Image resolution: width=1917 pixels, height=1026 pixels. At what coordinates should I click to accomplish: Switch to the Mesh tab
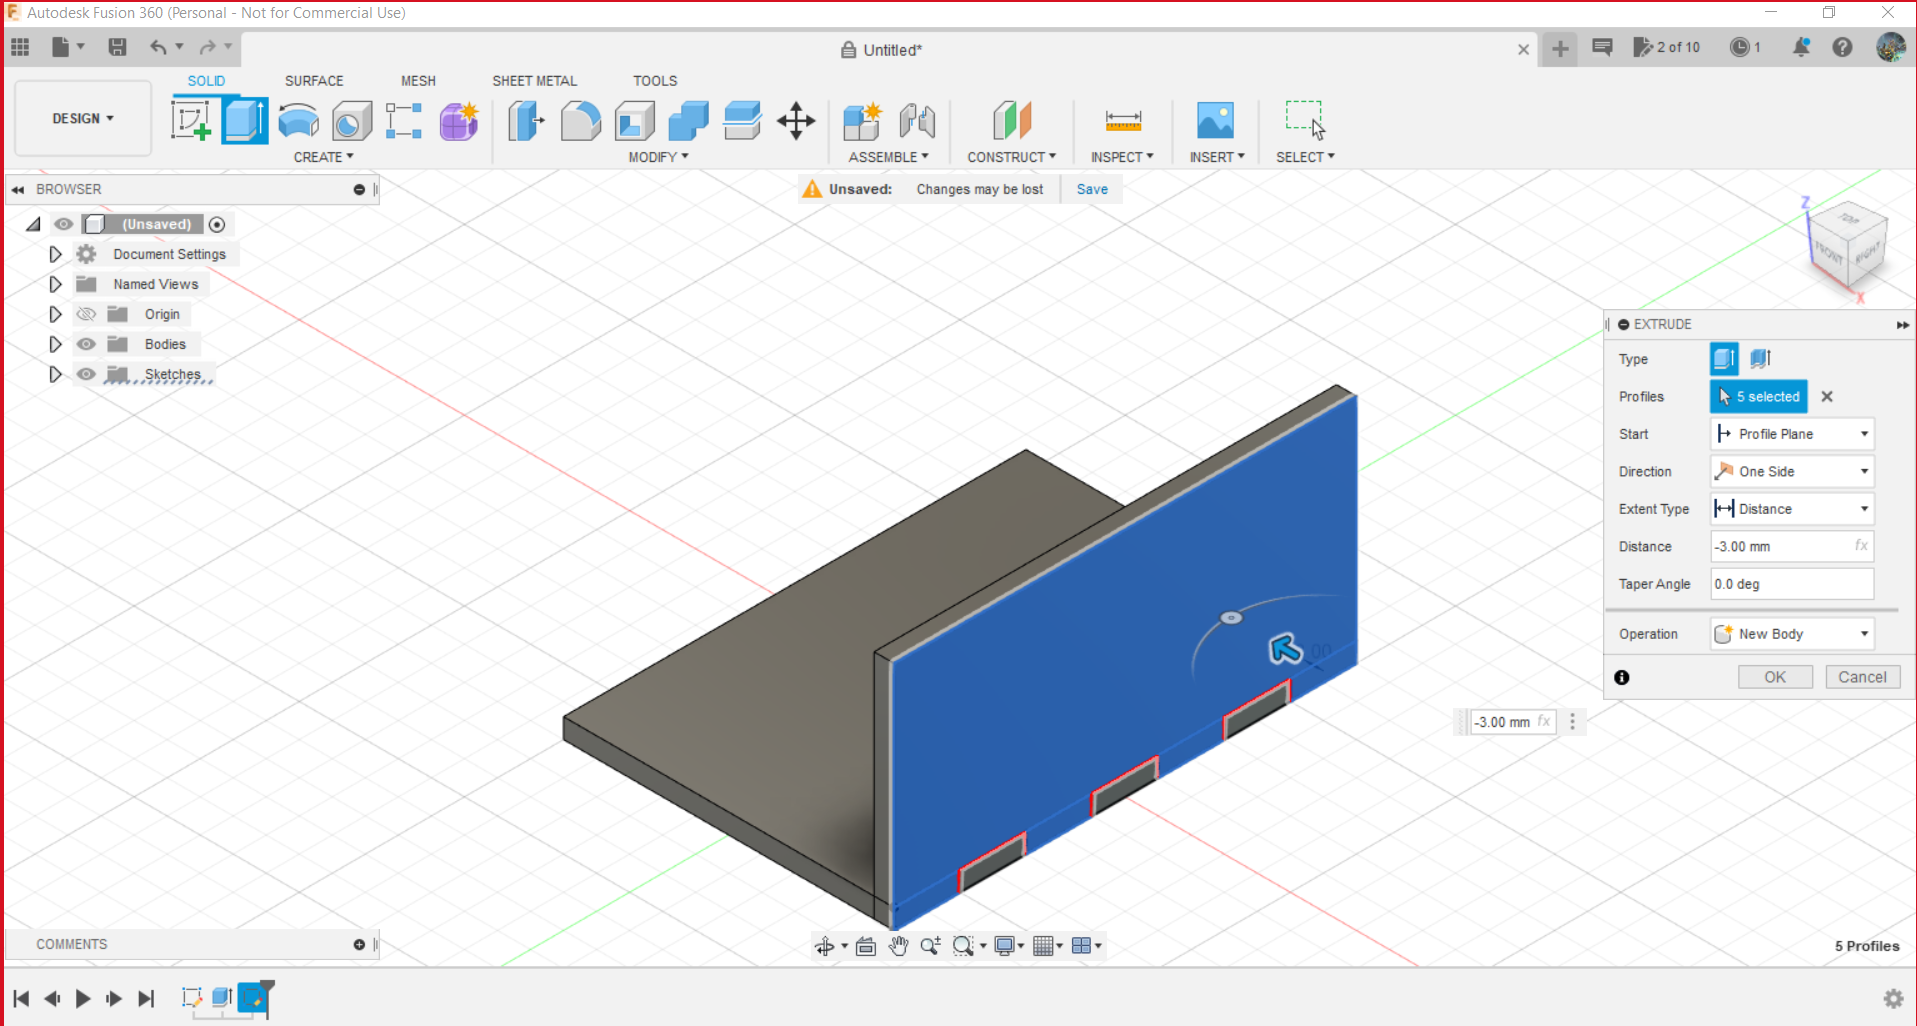point(418,81)
